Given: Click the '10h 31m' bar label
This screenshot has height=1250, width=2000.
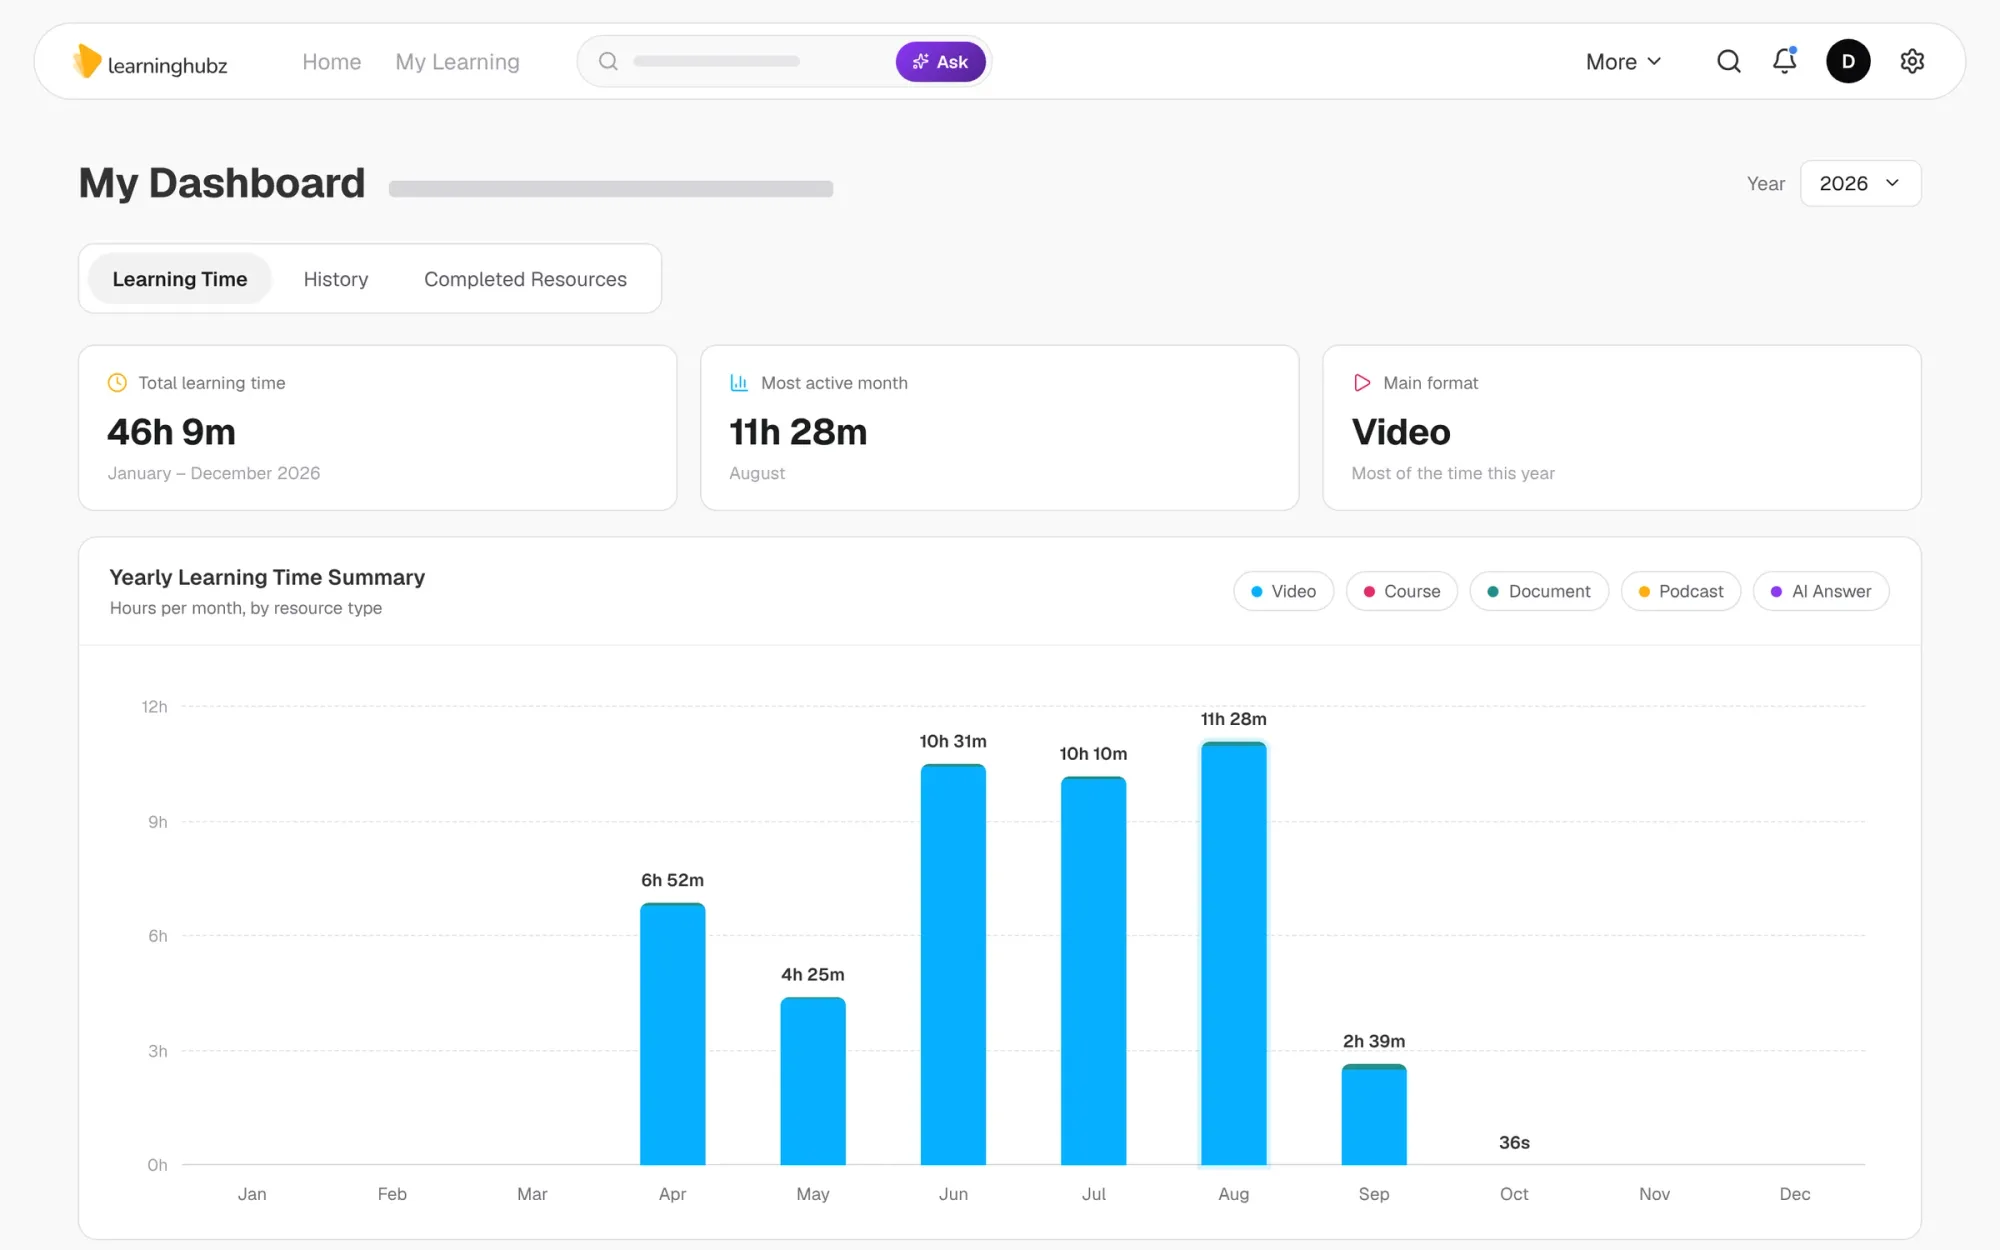Looking at the screenshot, I should pyautogui.click(x=953, y=741).
